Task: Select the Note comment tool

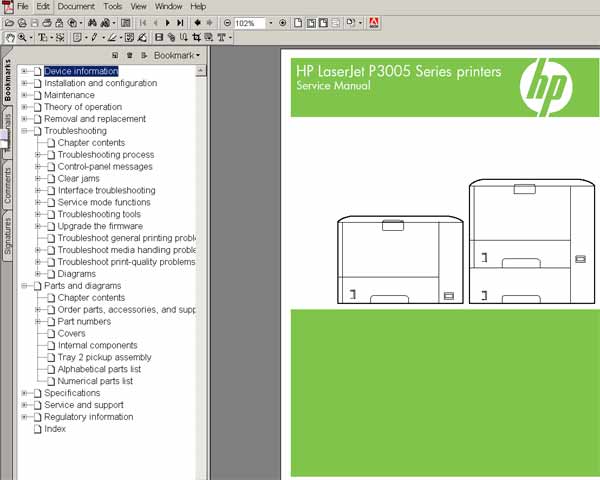Action: click(x=77, y=38)
